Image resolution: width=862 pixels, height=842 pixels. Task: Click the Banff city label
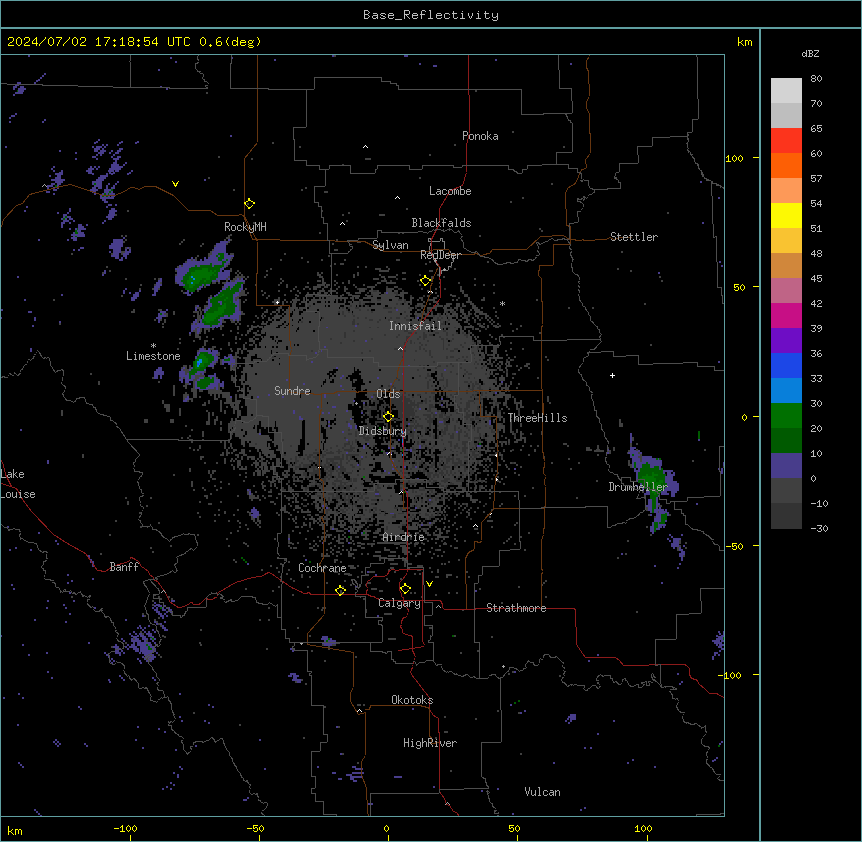(124, 567)
